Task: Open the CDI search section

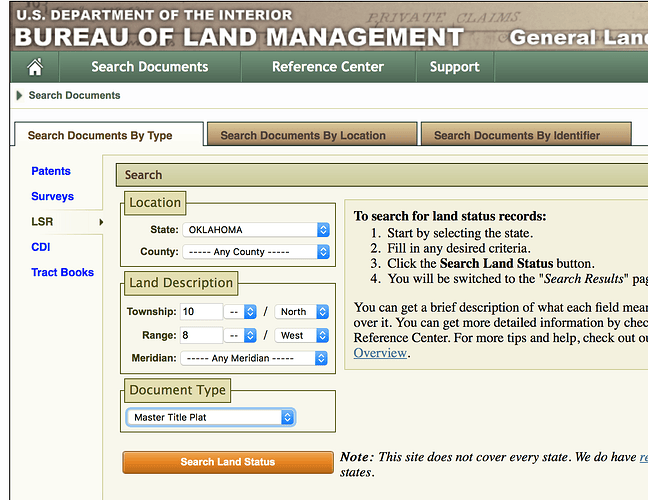Action: [x=40, y=247]
